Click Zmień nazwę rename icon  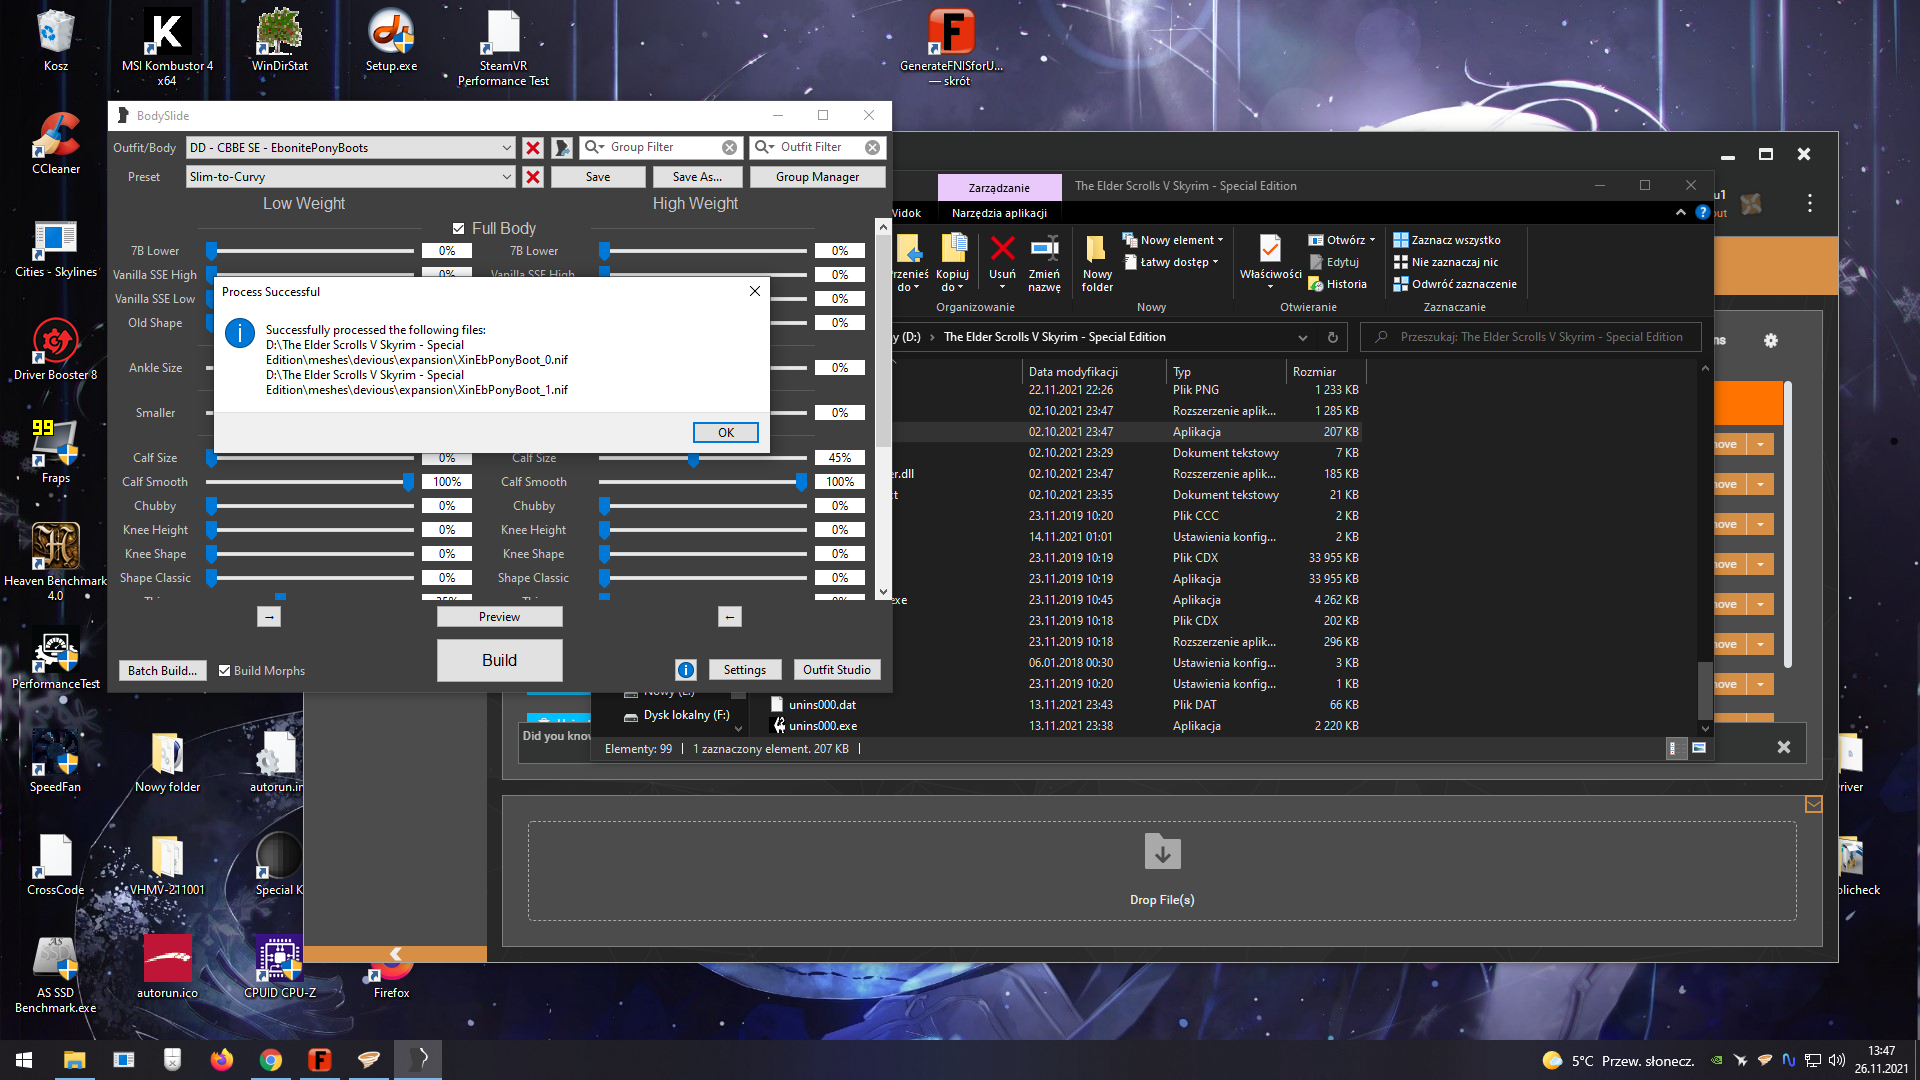point(1044,247)
